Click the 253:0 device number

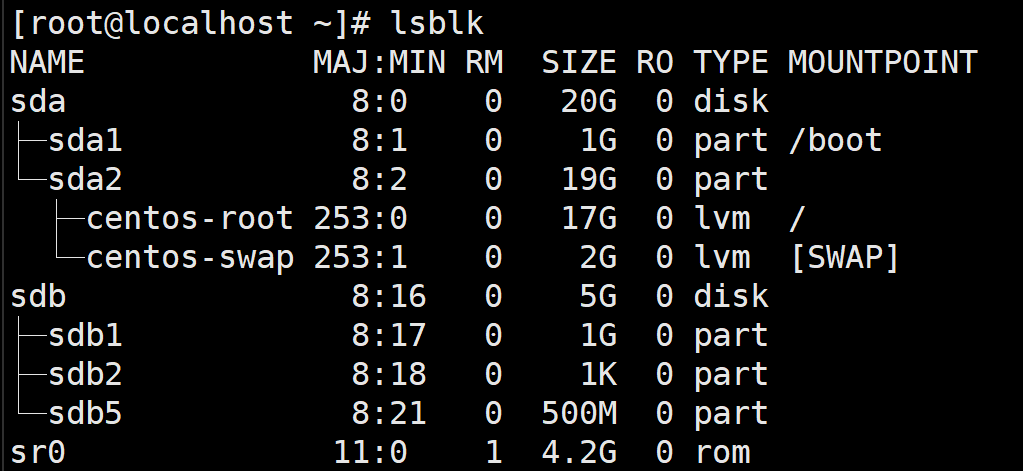[x=361, y=219]
